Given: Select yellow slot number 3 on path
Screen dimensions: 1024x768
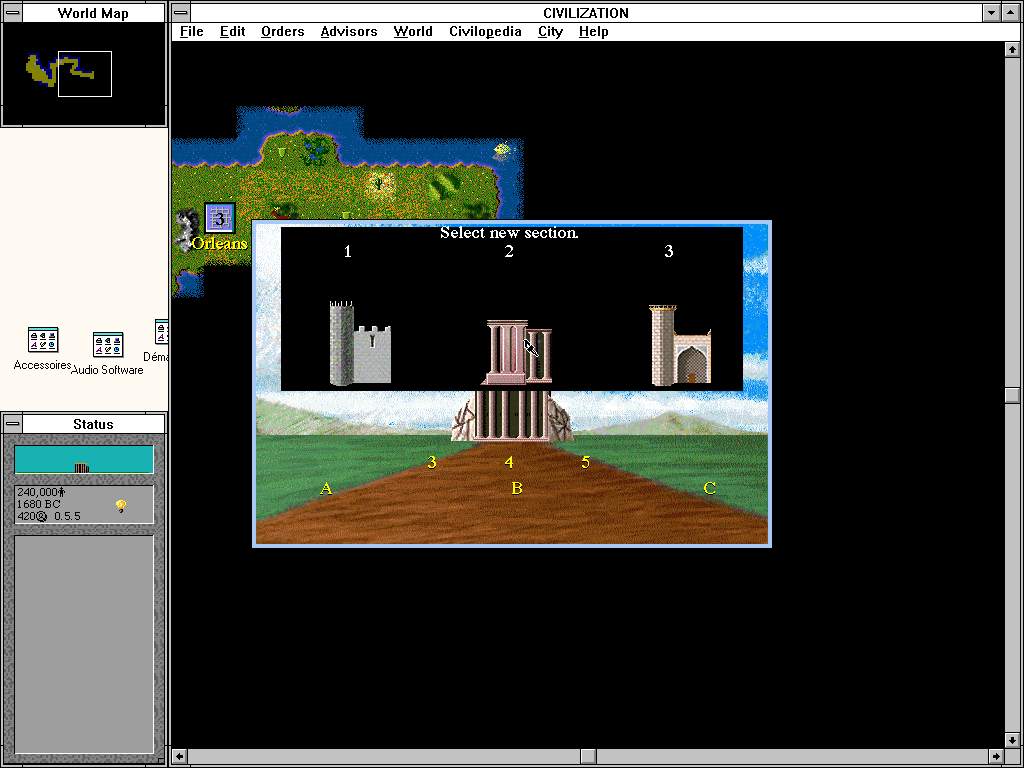Looking at the screenshot, I should click(432, 462).
